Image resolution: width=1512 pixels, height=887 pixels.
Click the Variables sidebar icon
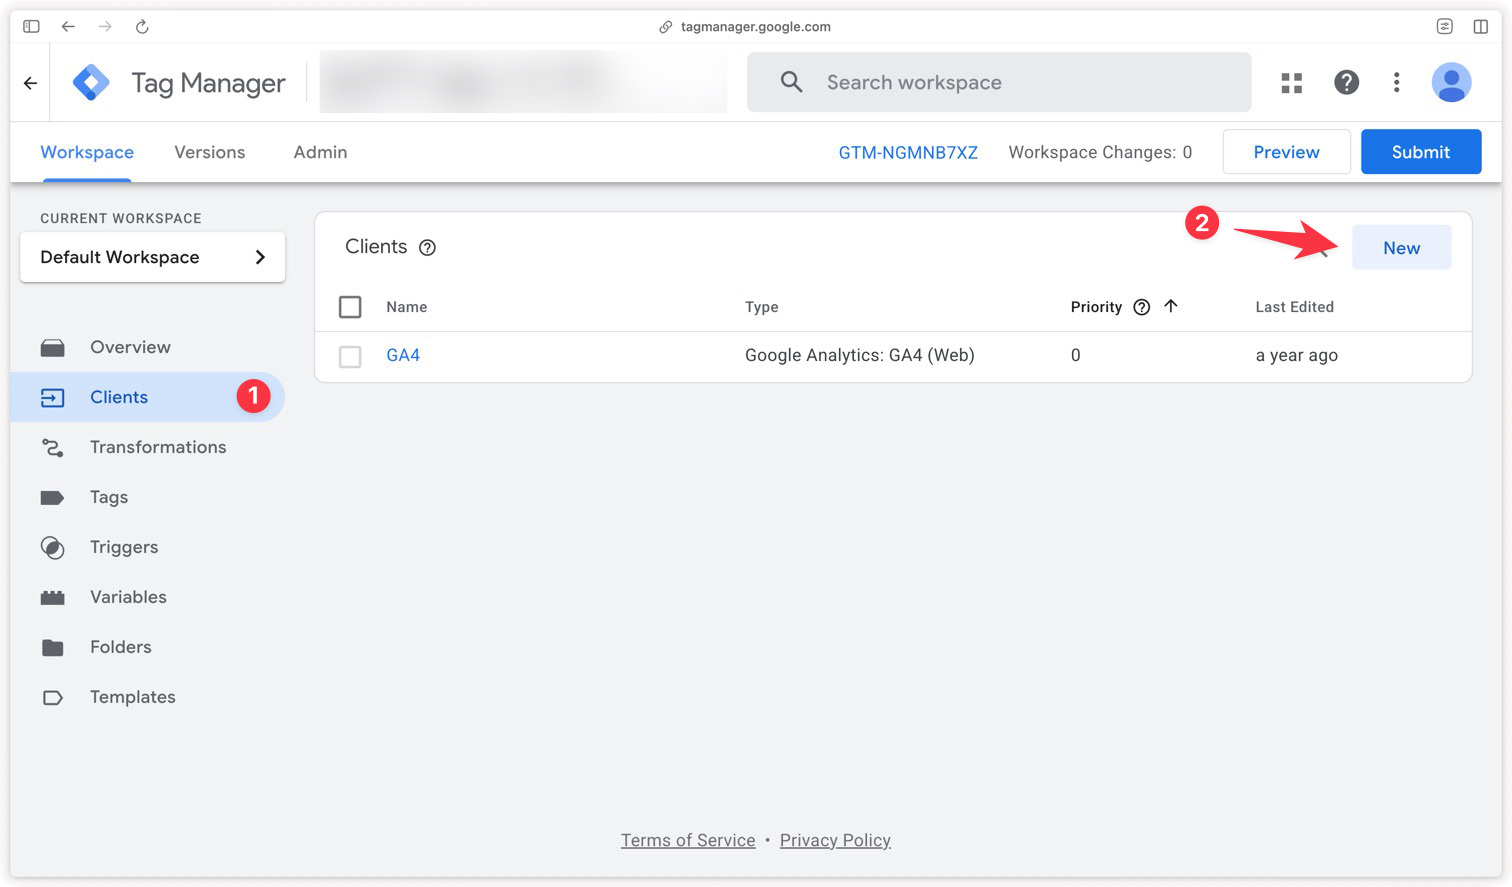click(x=53, y=598)
